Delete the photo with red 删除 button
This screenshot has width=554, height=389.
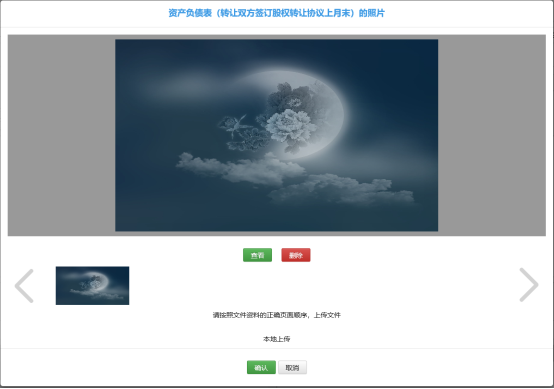296,255
